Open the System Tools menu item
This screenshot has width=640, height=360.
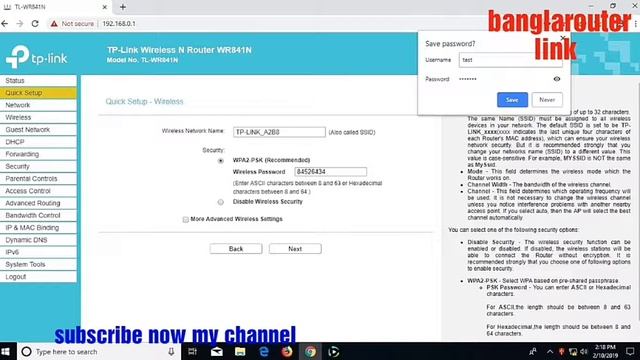click(38, 264)
